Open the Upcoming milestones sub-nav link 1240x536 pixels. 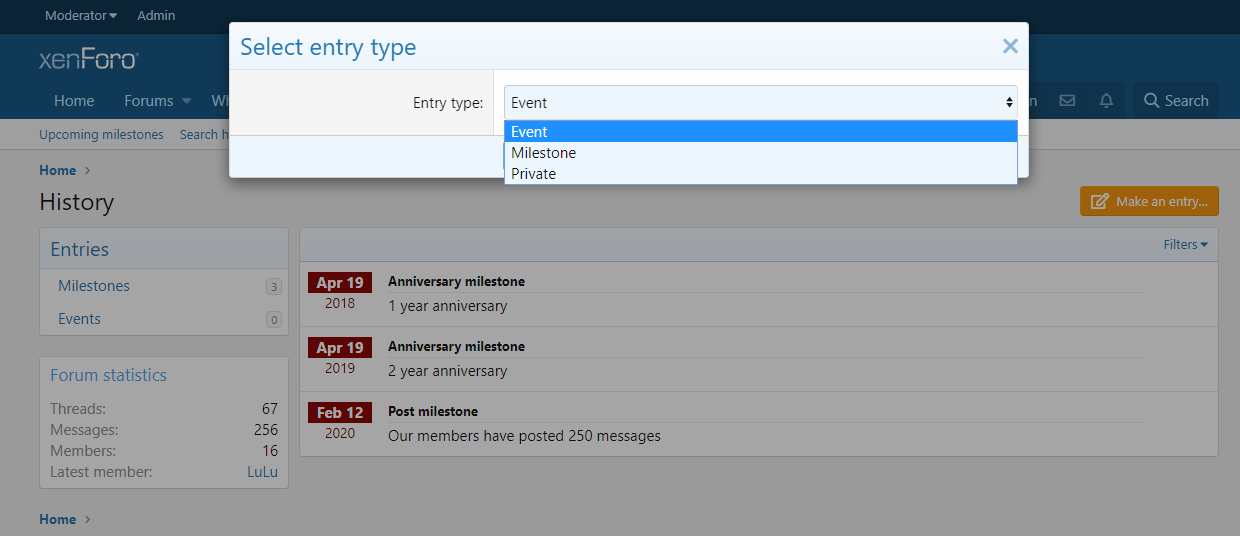click(x=101, y=134)
